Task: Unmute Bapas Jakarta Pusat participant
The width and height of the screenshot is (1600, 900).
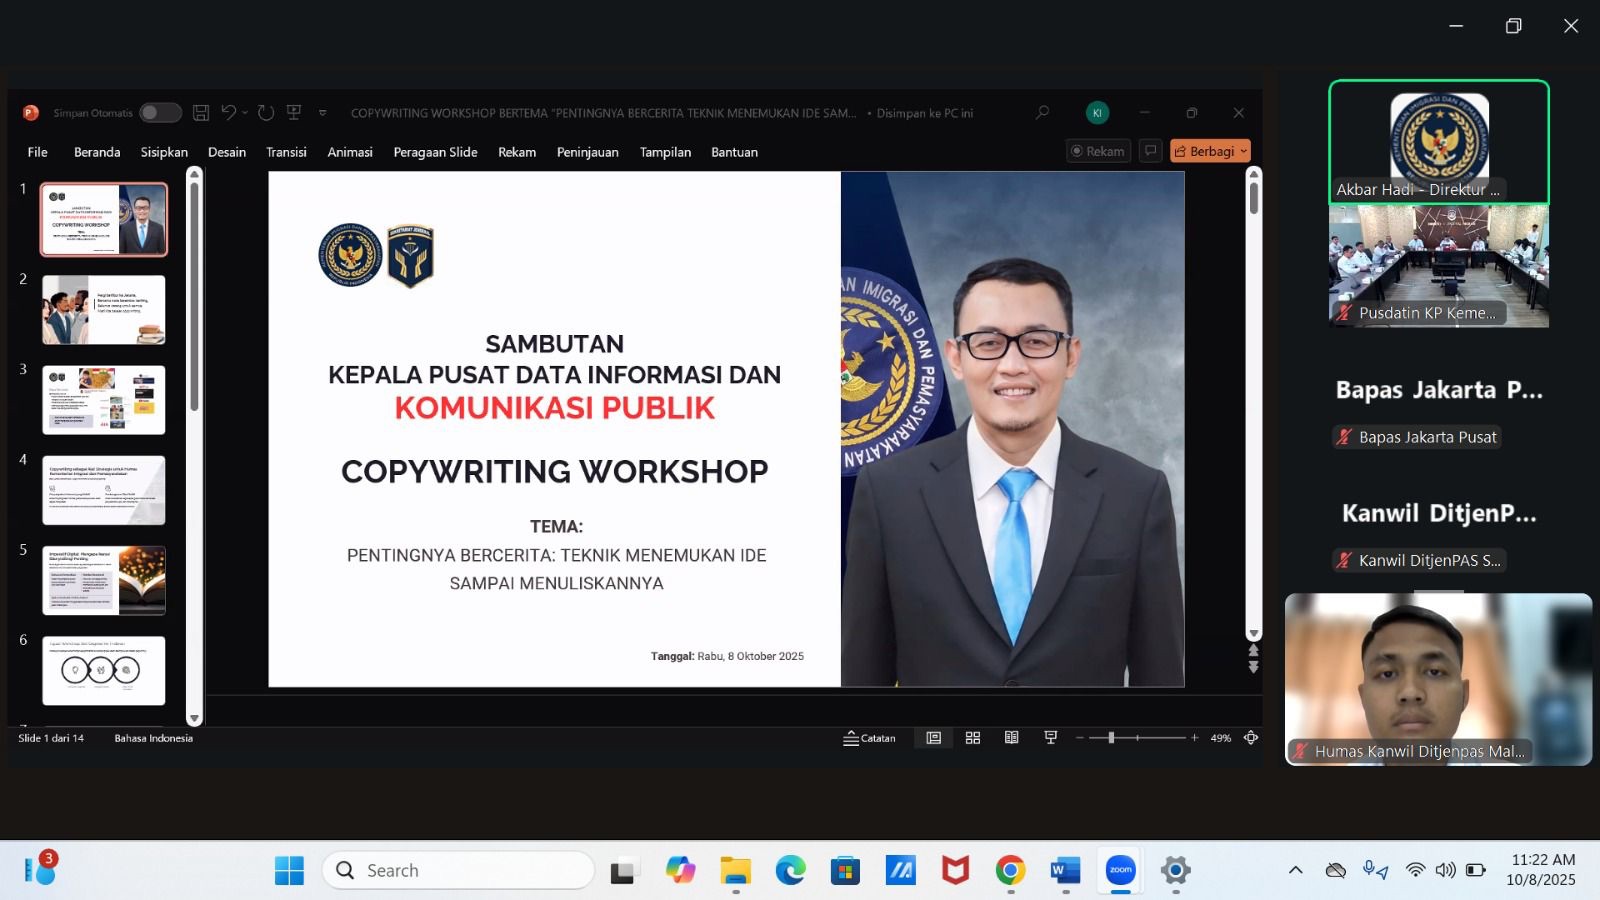Action: [1344, 437]
